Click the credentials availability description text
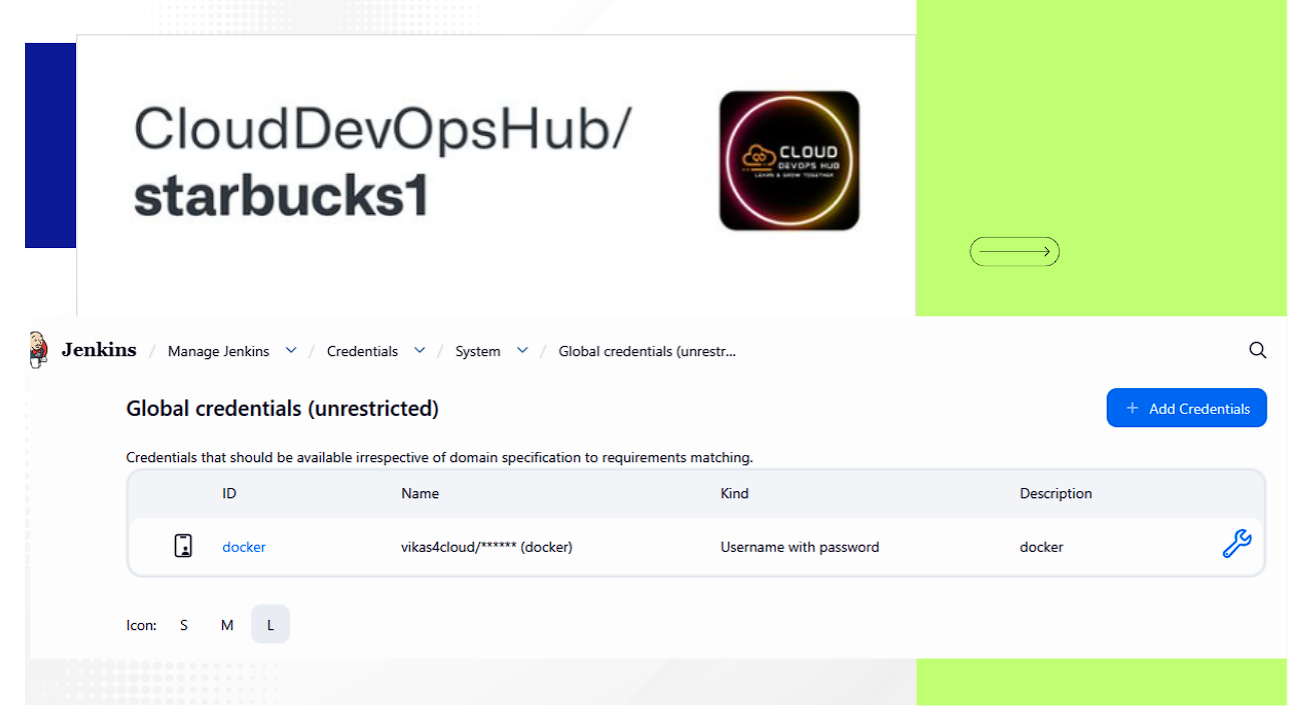 [x=439, y=458]
